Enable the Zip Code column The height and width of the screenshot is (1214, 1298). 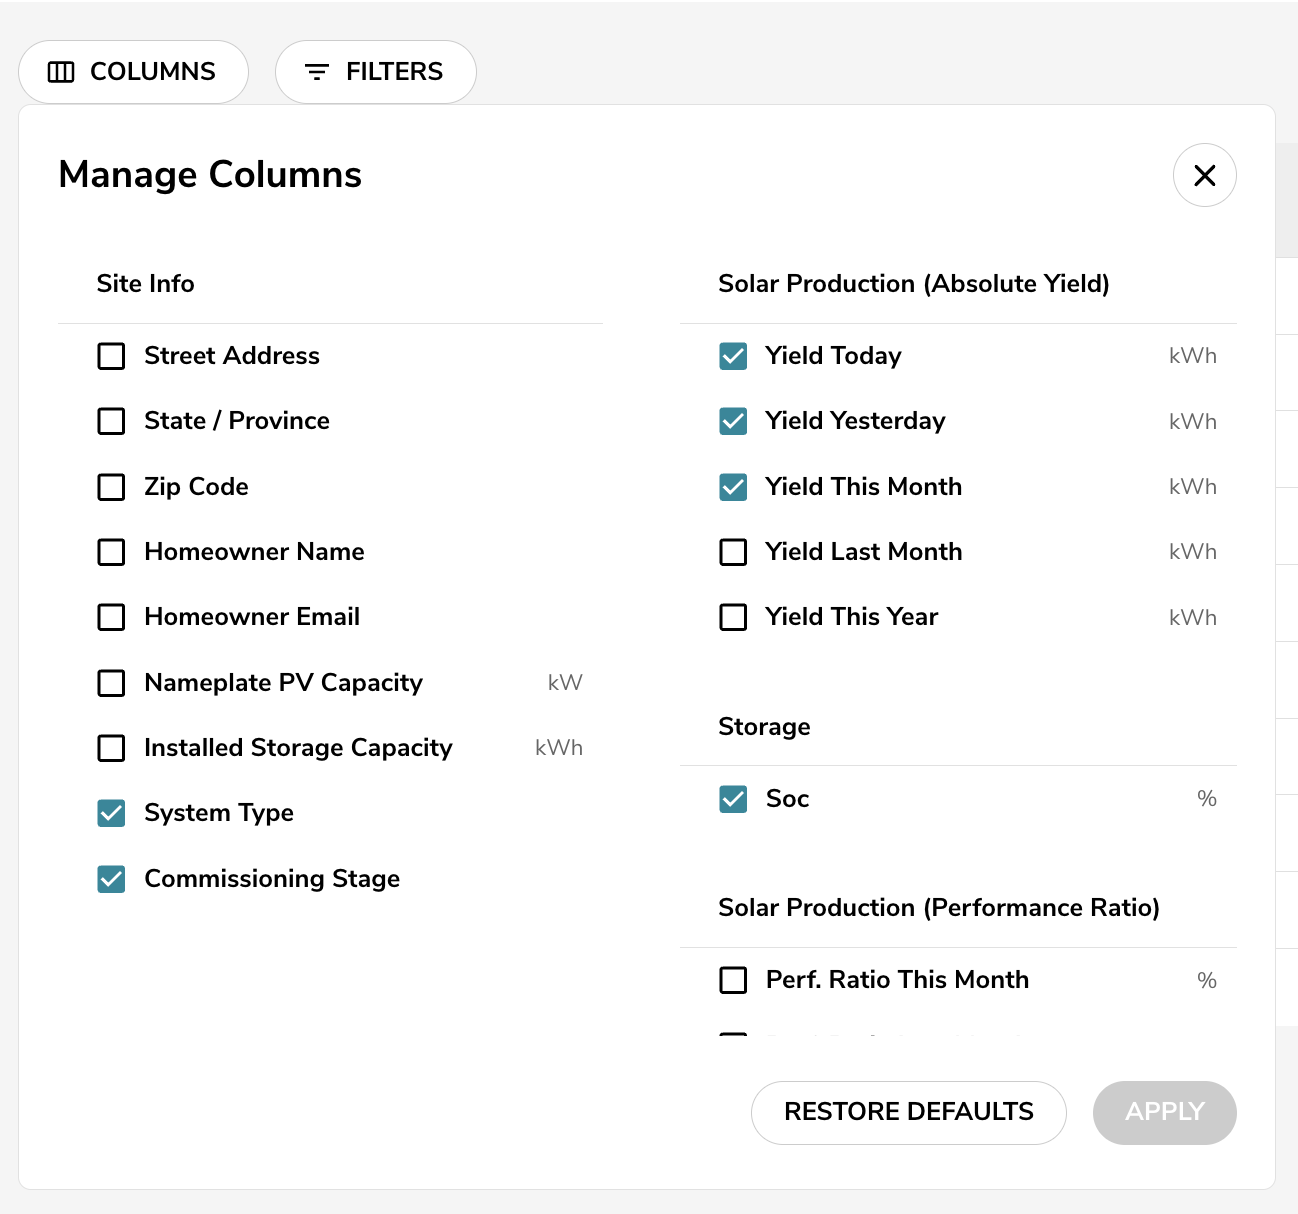111,487
